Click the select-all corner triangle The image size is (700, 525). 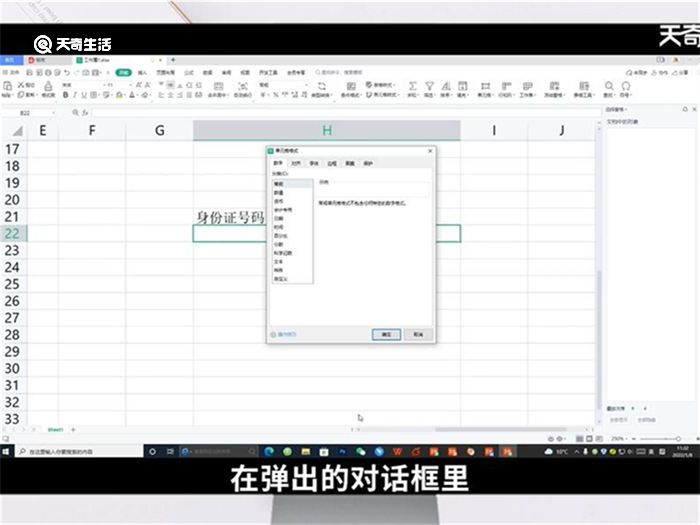coord(17,131)
